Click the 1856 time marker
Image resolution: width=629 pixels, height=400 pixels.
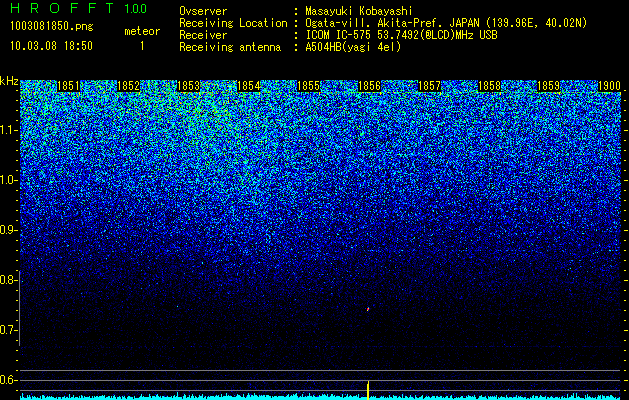[x=369, y=86]
